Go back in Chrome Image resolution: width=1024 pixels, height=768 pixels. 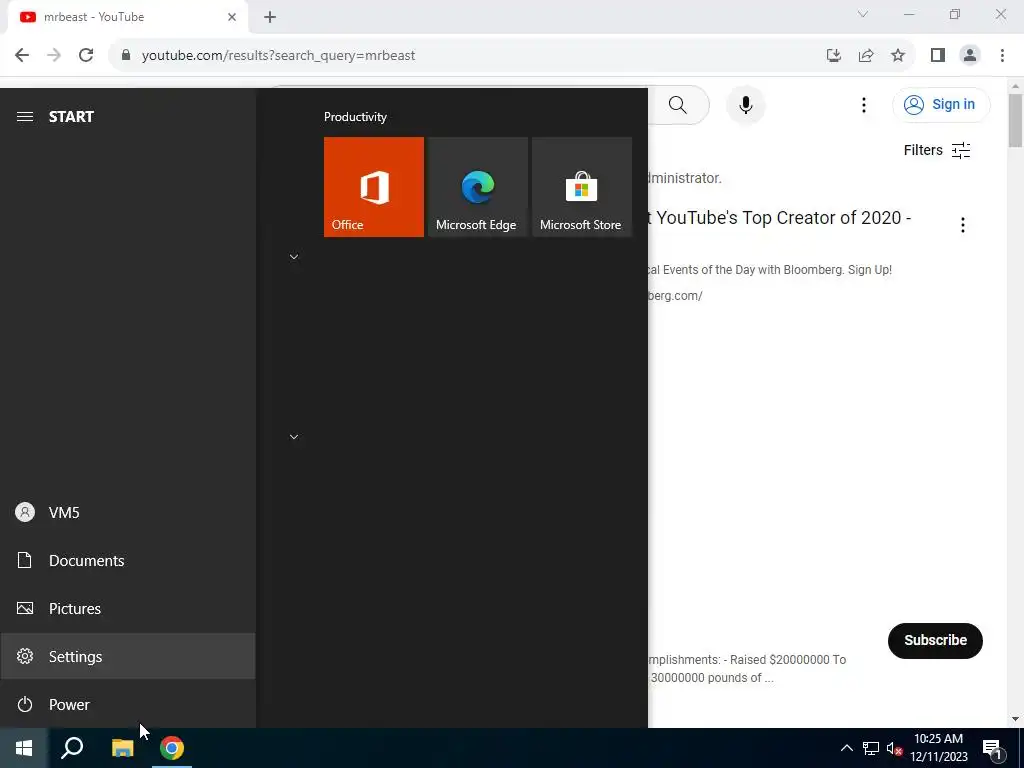pos(22,56)
